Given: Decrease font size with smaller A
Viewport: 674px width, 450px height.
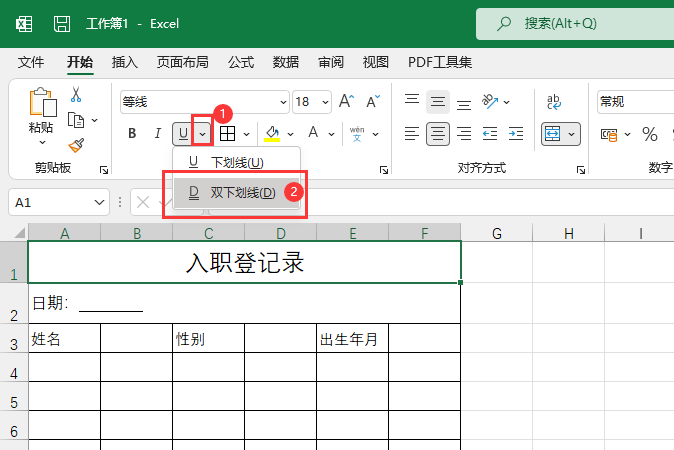Looking at the screenshot, I should (372, 101).
